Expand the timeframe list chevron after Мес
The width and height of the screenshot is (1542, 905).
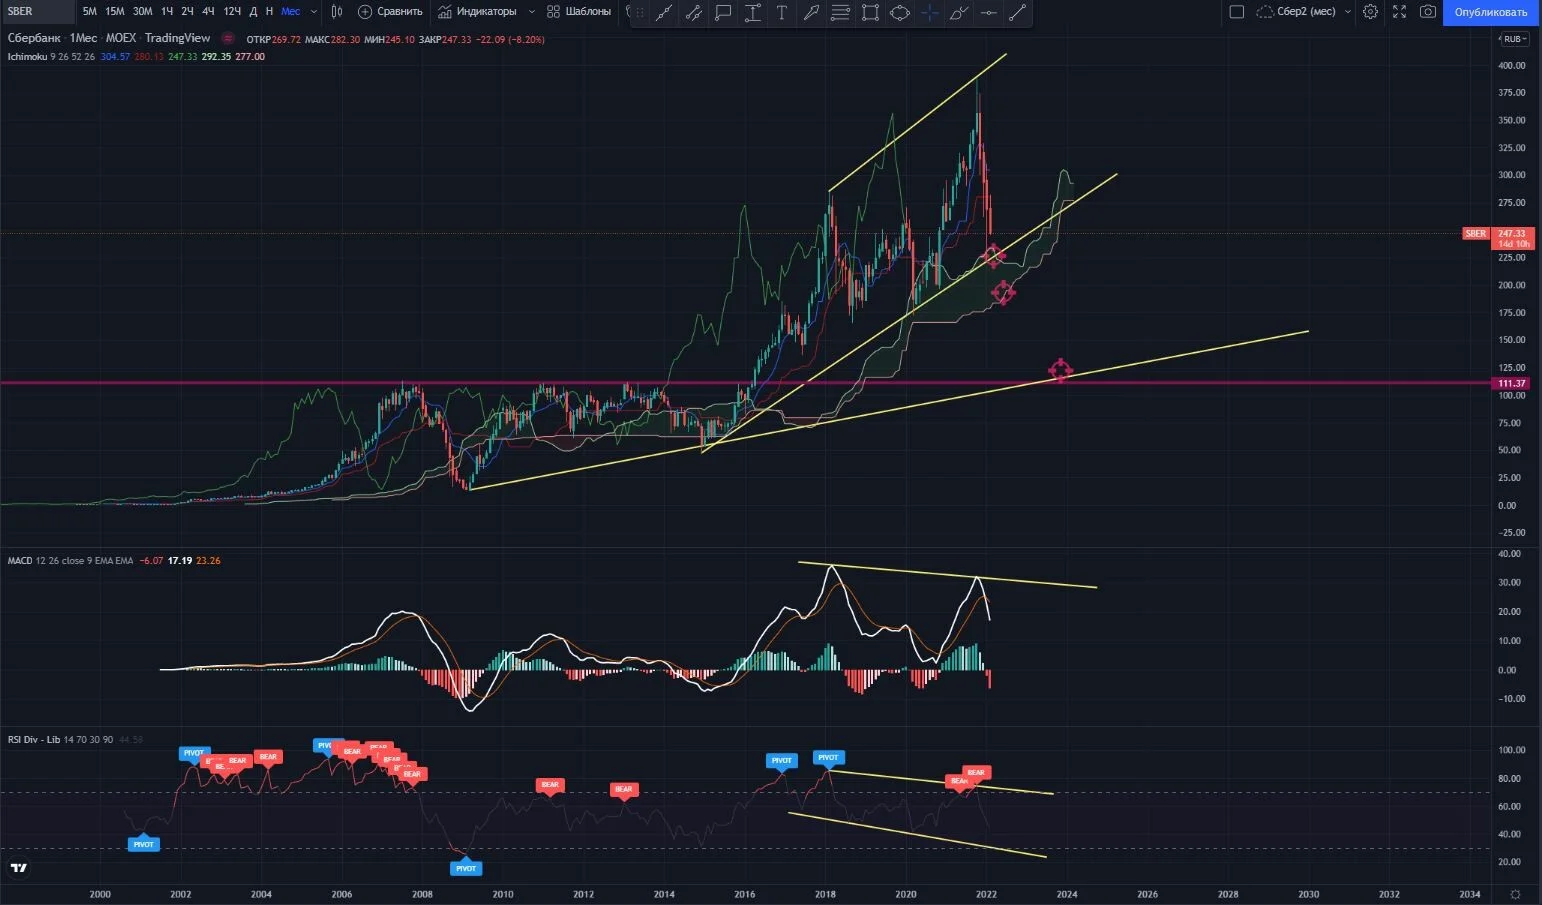(x=314, y=12)
